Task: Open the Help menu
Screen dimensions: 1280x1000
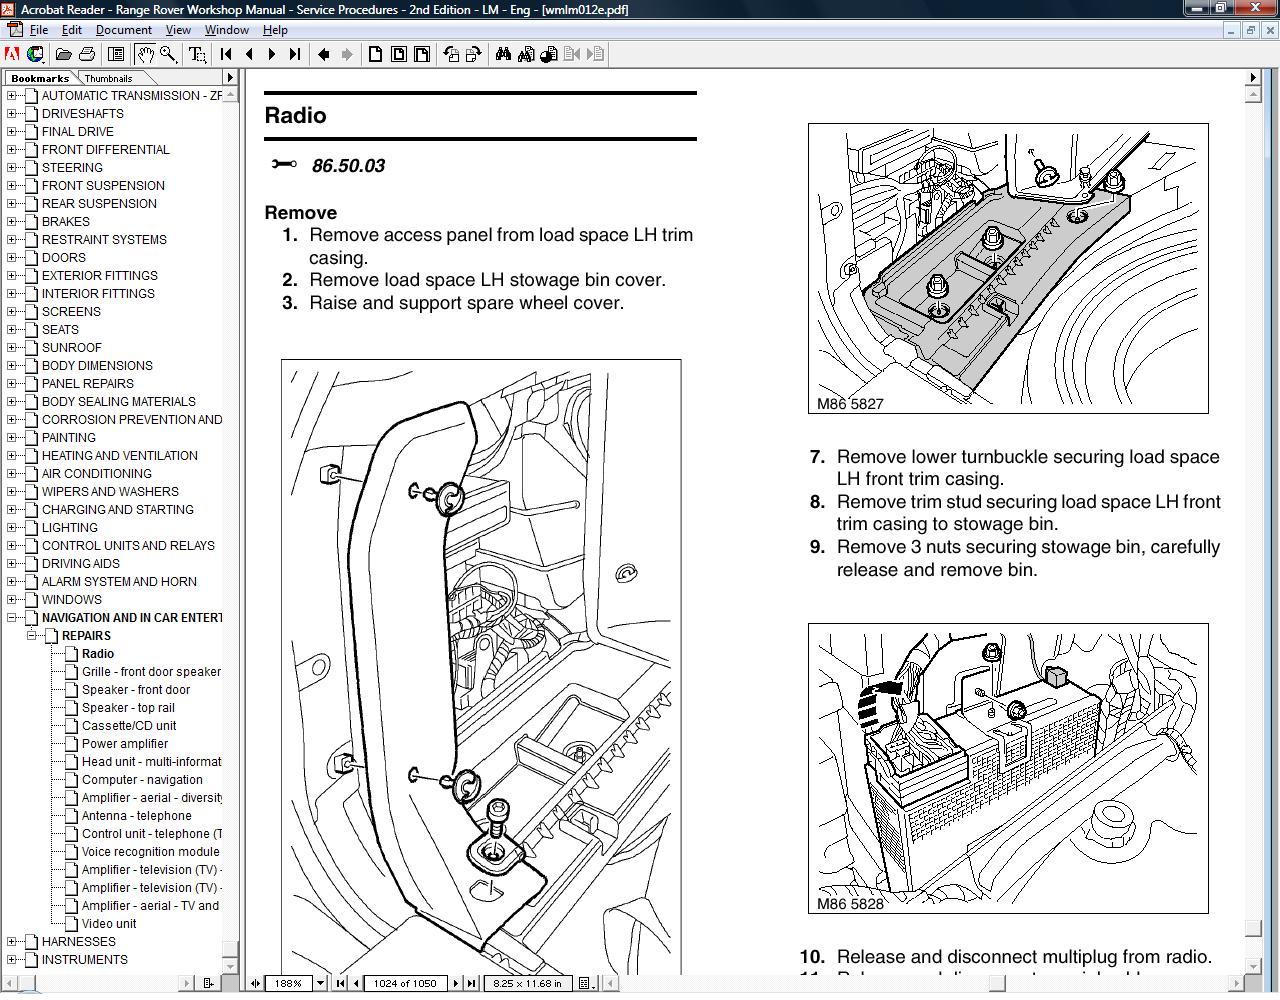Action: coord(275,30)
